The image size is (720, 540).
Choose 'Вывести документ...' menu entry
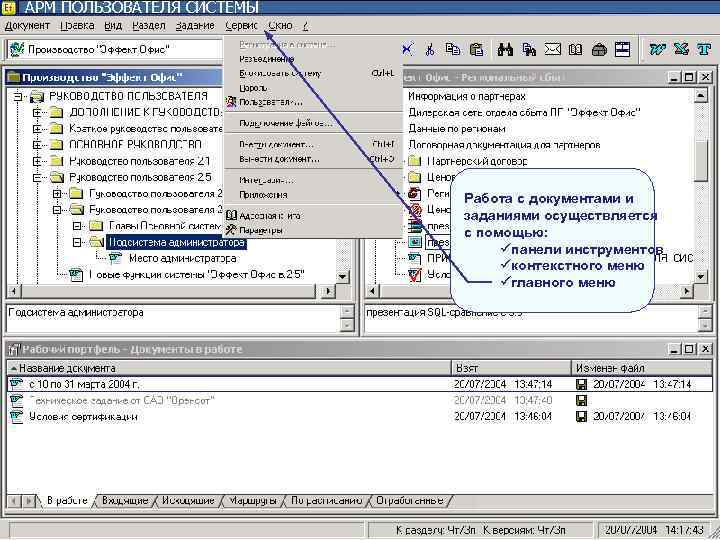pyautogui.click(x=312, y=159)
